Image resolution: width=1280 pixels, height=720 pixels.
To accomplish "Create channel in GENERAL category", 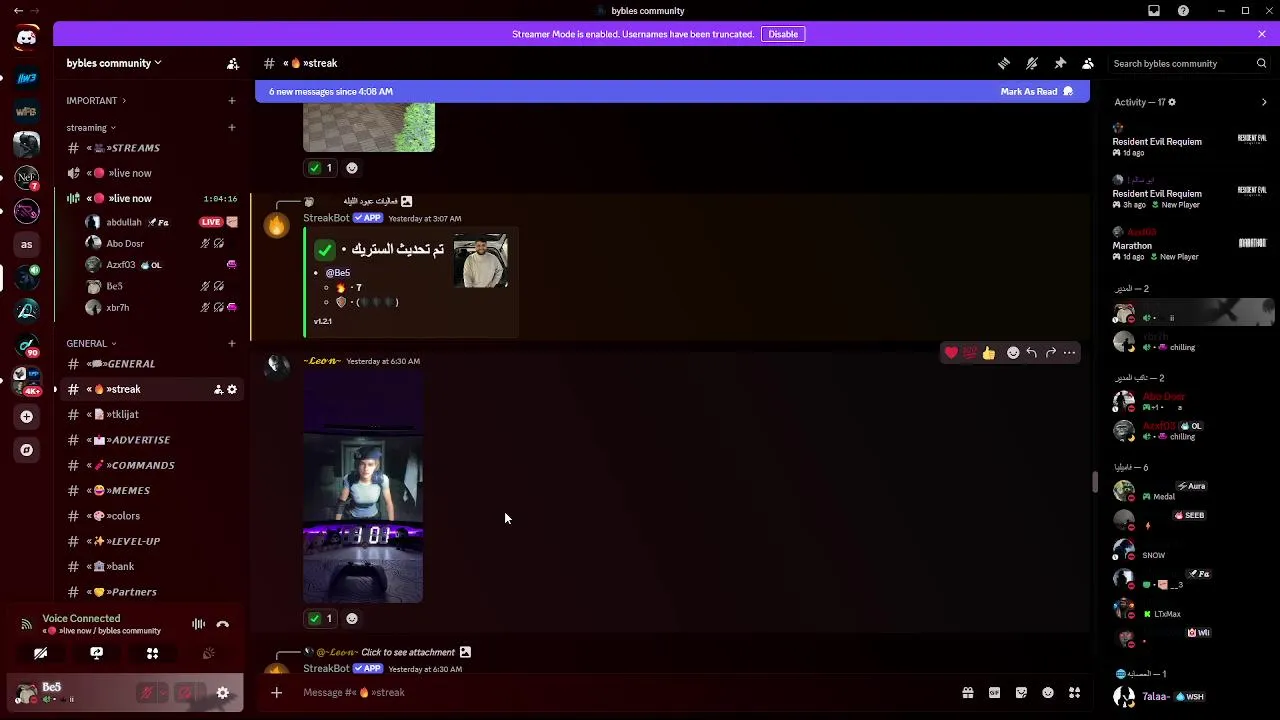I will coord(232,343).
